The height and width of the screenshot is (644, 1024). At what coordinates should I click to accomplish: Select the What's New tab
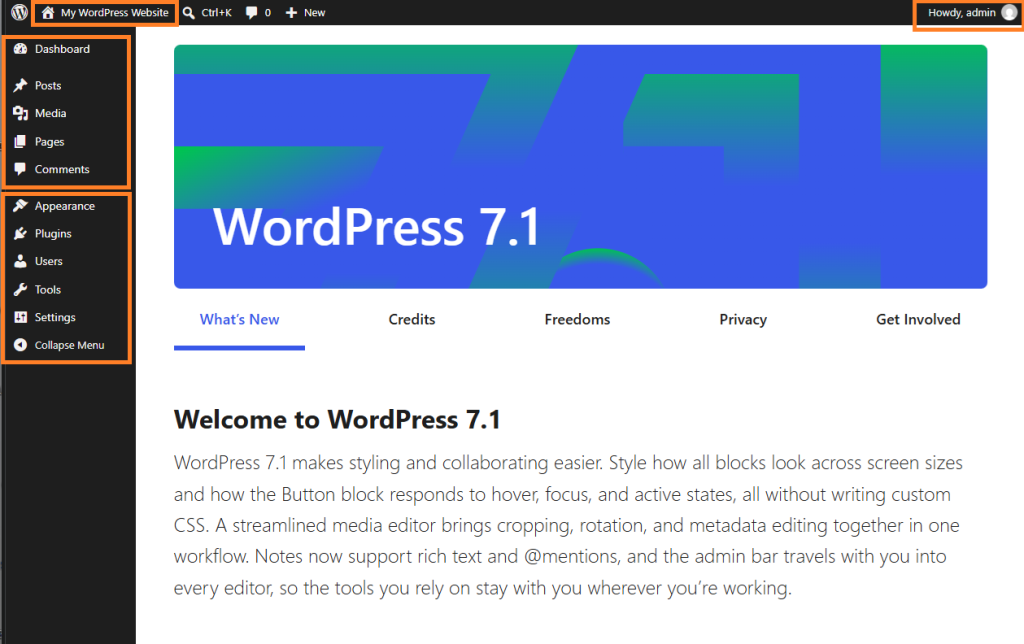click(x=239, y=319)
